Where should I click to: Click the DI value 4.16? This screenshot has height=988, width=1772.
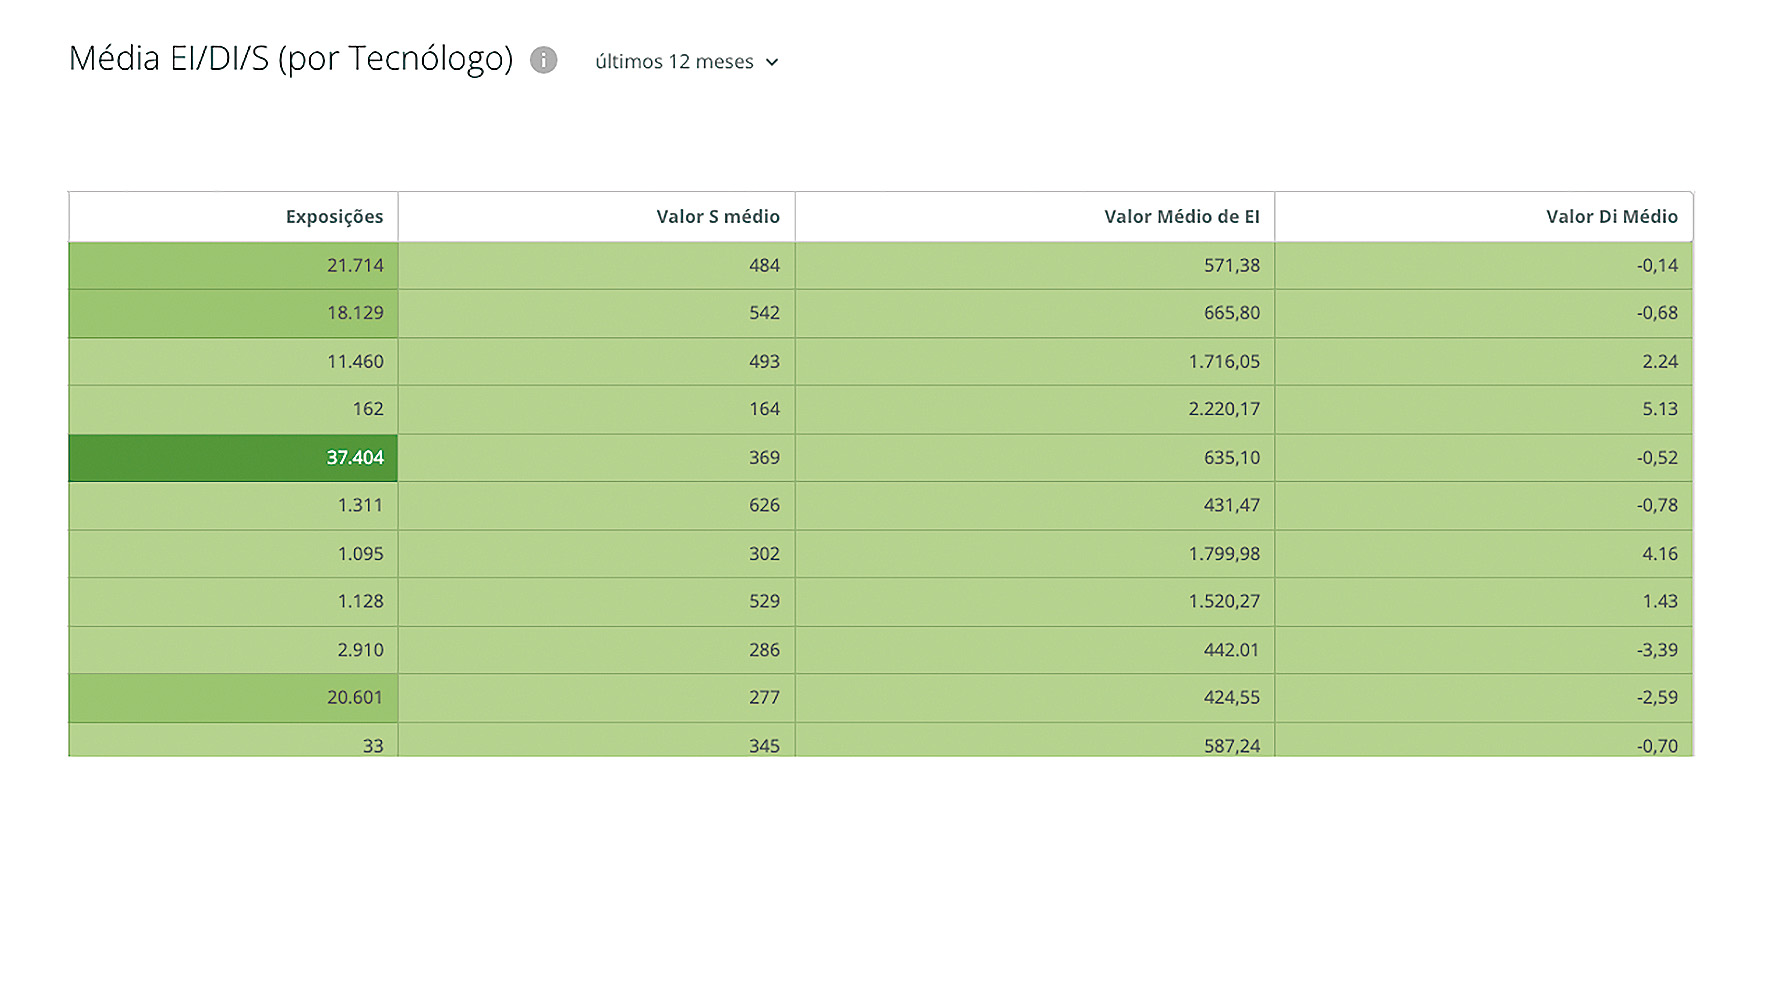click(1660, 554)
